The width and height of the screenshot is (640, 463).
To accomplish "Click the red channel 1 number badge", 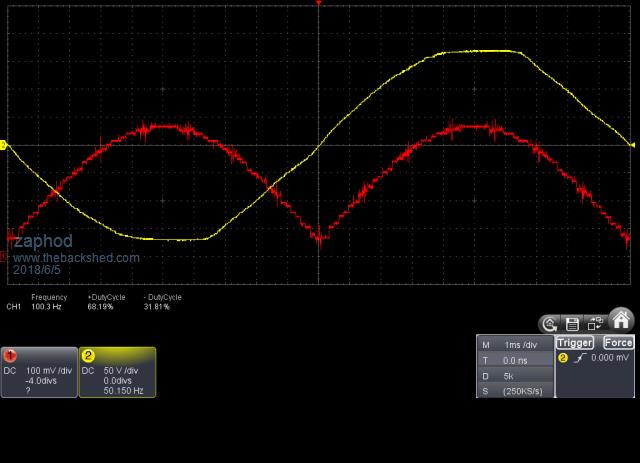I will point(10,355).
